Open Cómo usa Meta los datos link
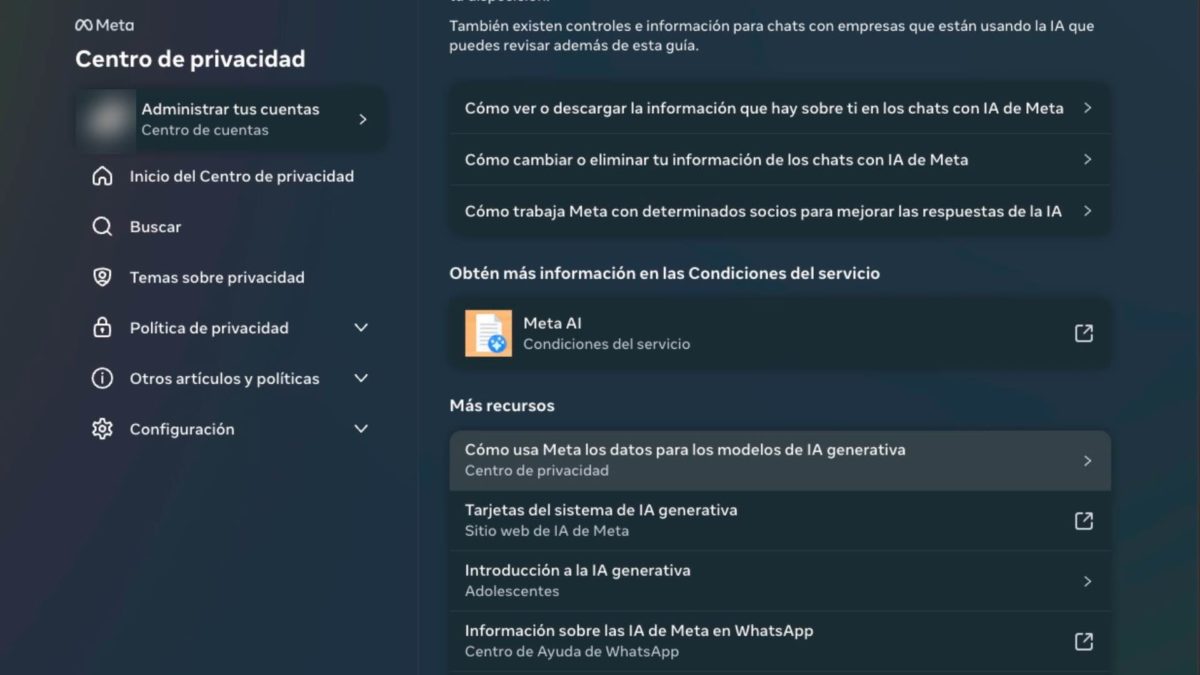The image size is (1200, 675). pos(780,460)
